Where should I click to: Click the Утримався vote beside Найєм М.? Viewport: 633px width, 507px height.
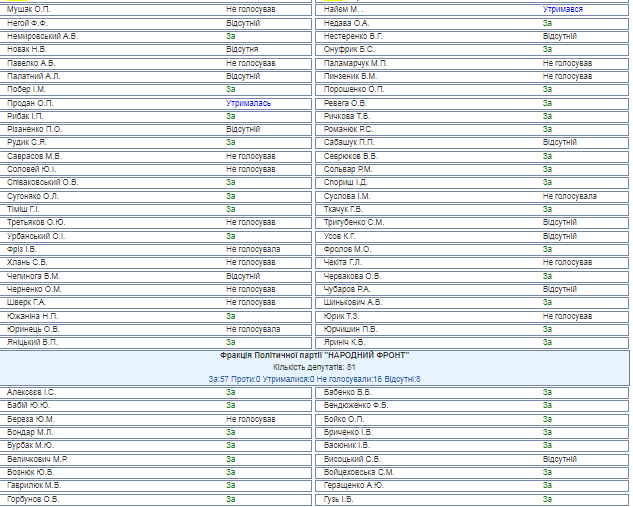(x=563, y=8)
